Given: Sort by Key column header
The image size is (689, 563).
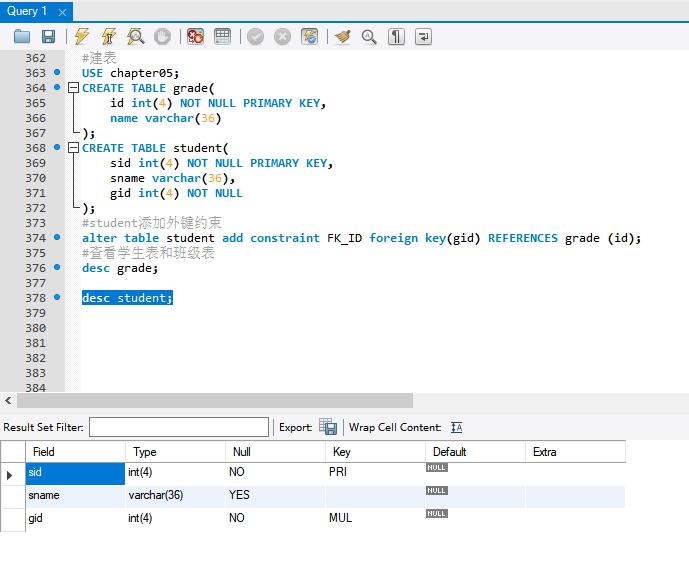Looking at the screenshot, I should 375,452.
